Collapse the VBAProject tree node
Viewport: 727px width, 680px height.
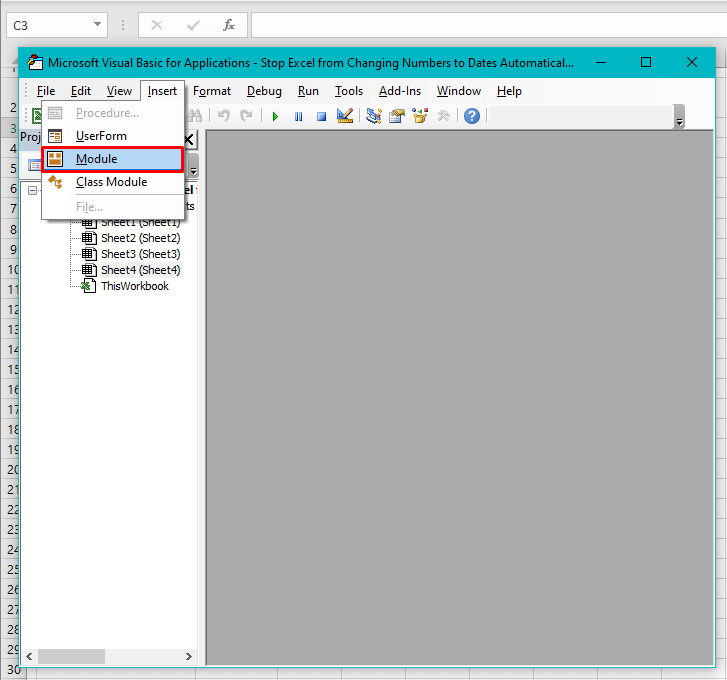pos(32,191)
